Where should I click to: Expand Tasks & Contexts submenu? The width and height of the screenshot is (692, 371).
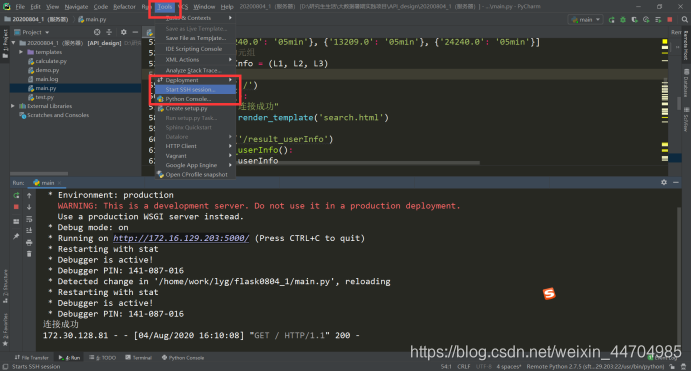coord(196,18)
